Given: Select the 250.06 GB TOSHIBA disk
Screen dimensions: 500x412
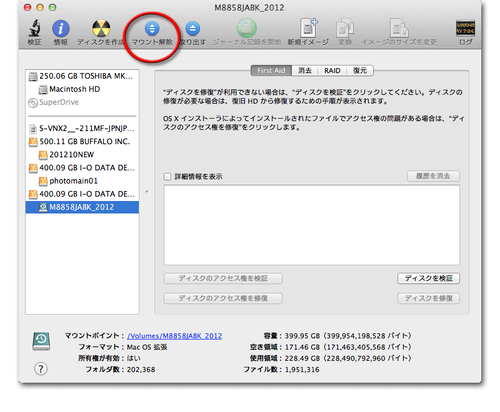Looking at the screenshot, I should [82, 76].
